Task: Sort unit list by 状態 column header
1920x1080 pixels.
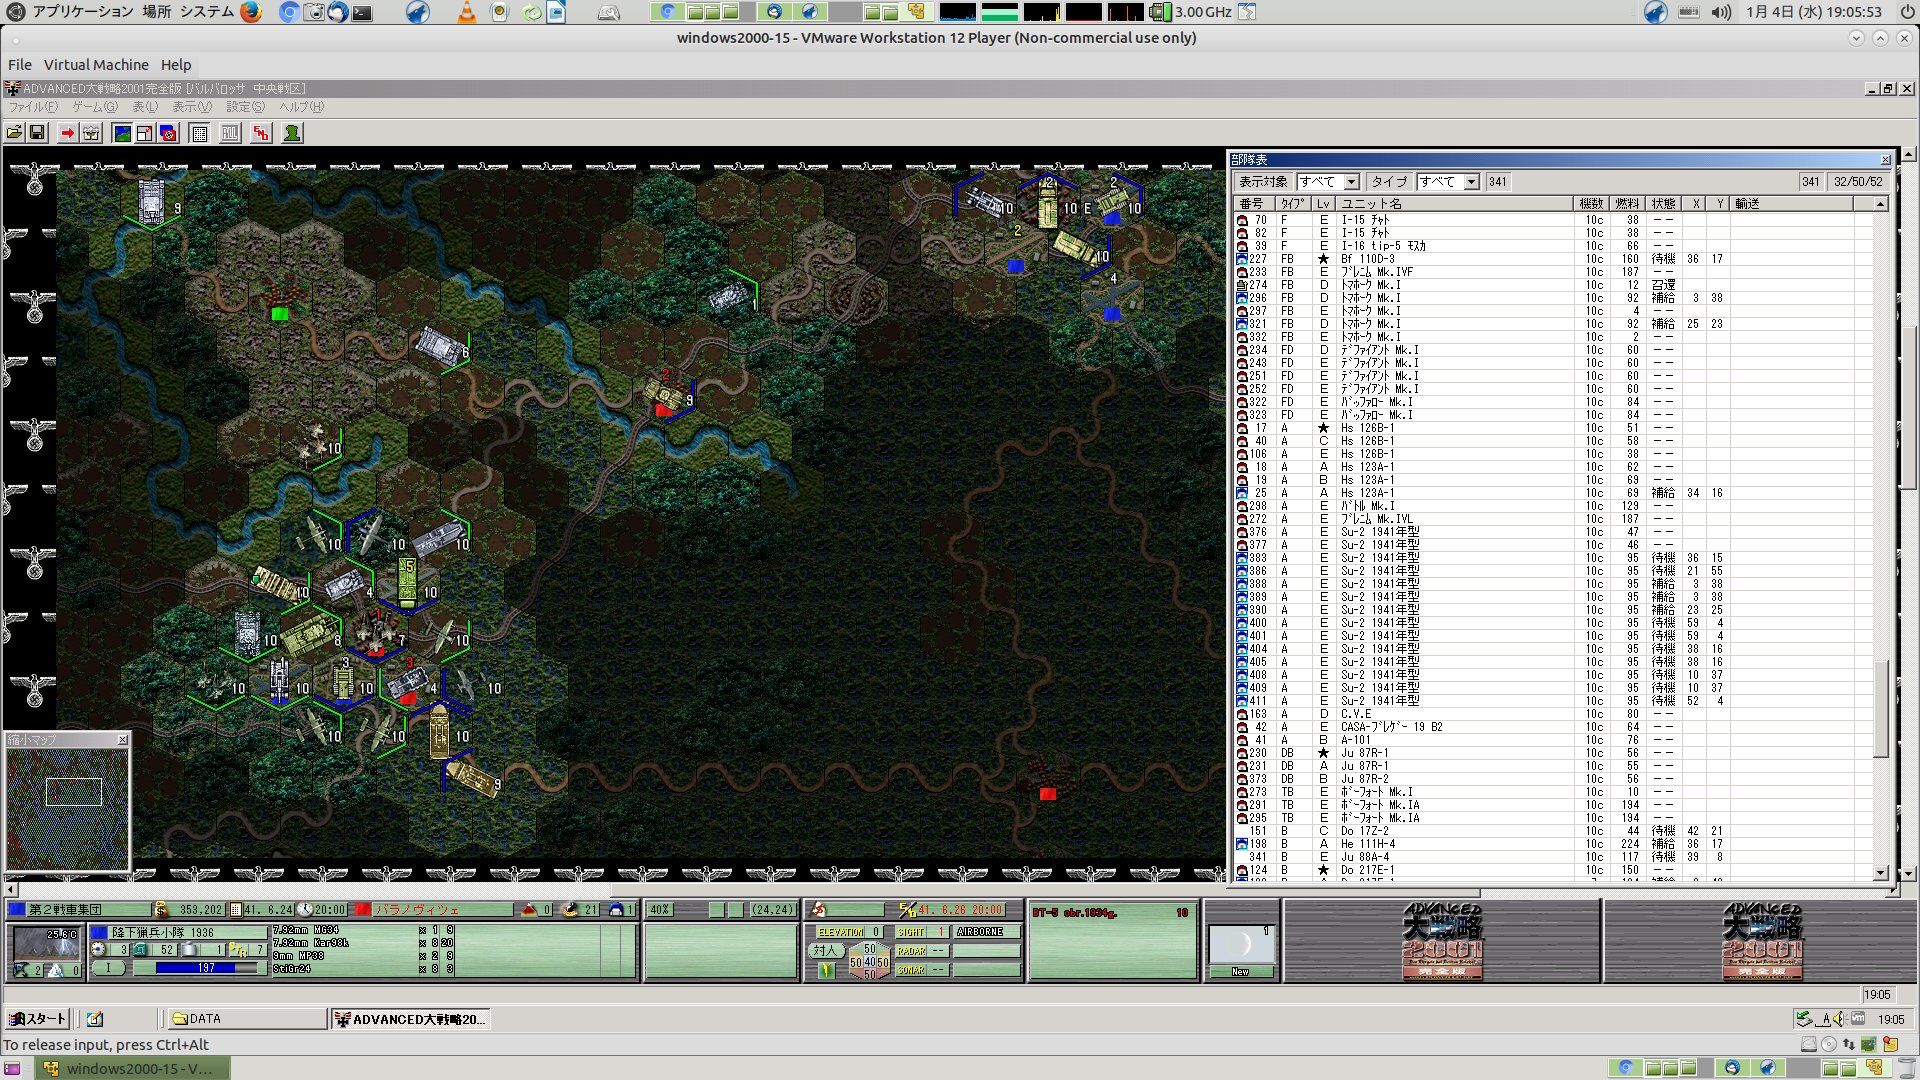Action: [1663, 204]
